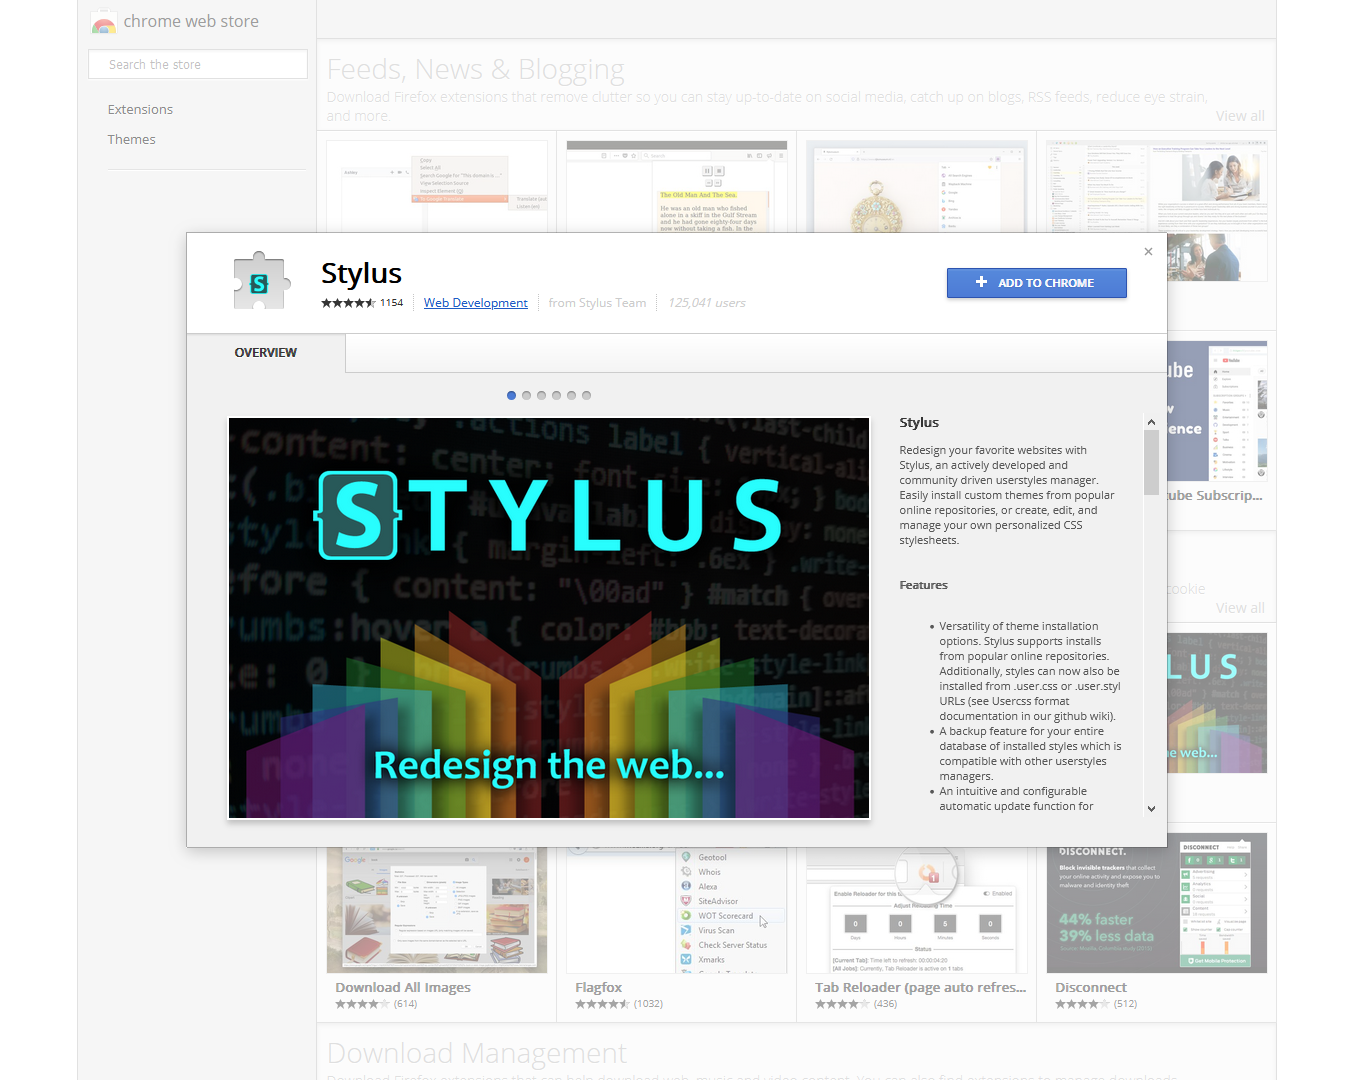Viewport: 1363px width, 1080px height.
Task: Select the Overview tab
Action: [x=266, y=353]
